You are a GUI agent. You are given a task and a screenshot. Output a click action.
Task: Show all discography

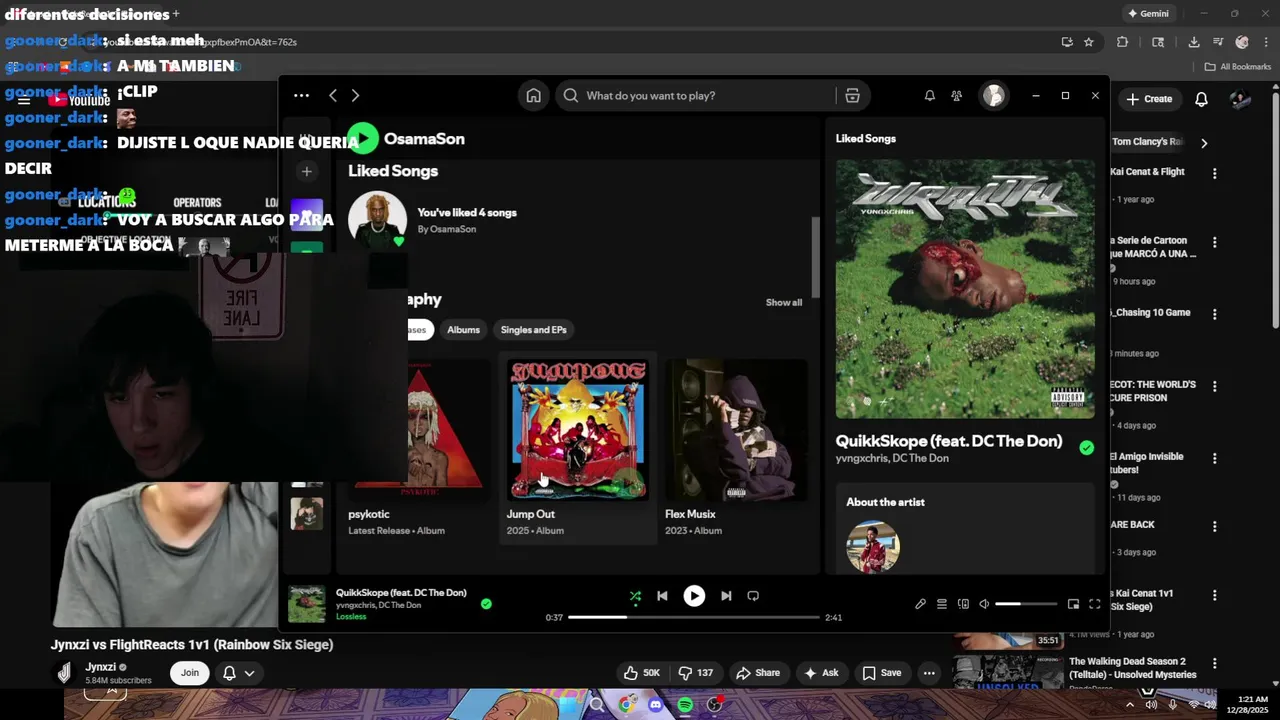784,302
